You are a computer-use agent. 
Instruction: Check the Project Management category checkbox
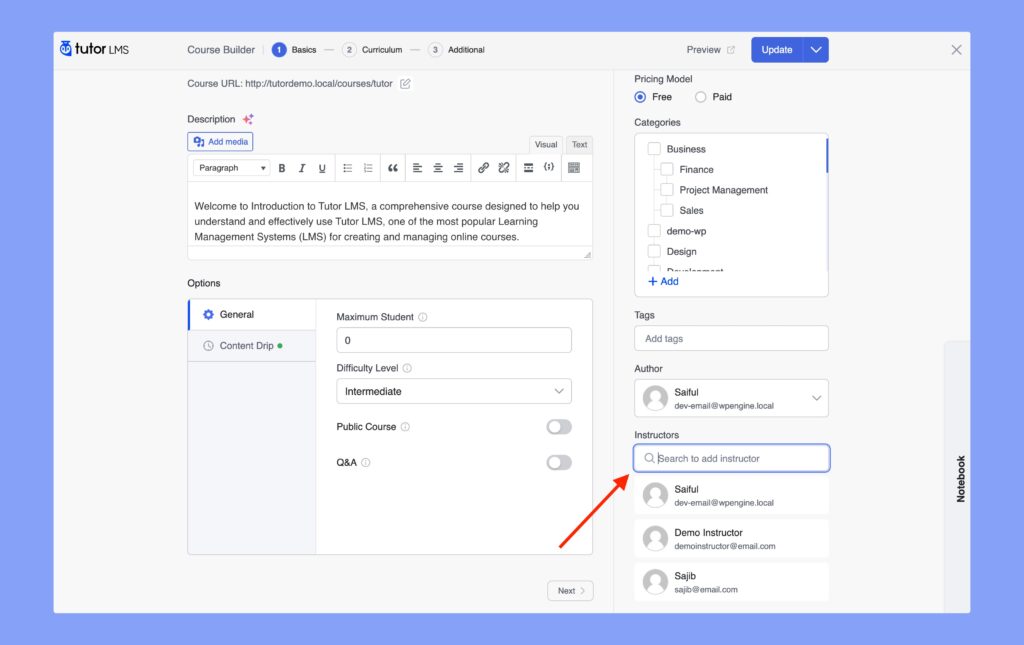point(667,190)
